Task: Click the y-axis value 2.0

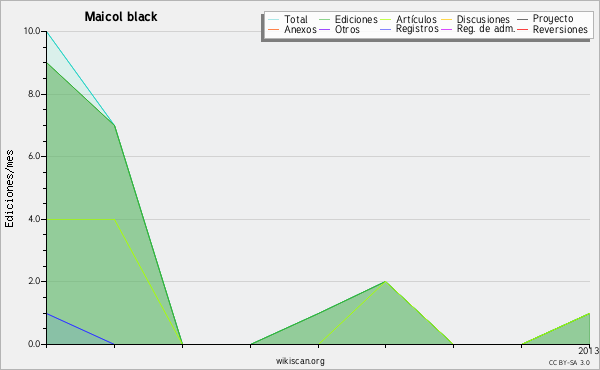Action: point(34,281)
